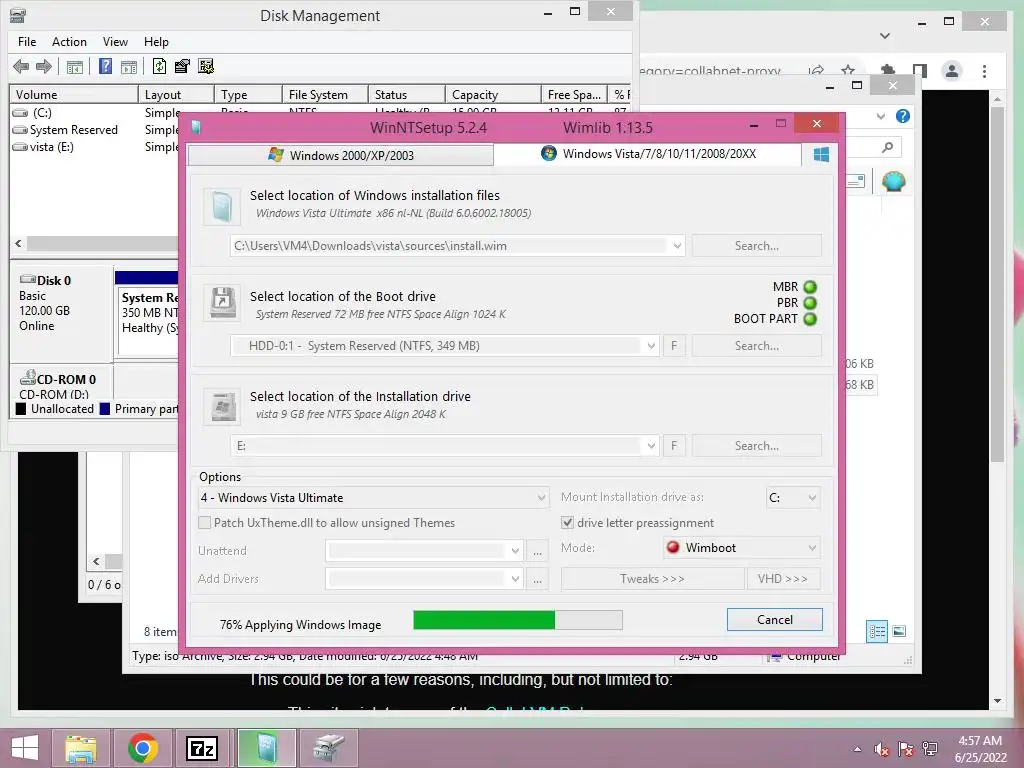Screen dimensions: 1024x768
Task: Open the blue Help icon in Disk Management toolbar
Action: pos(105,66)
